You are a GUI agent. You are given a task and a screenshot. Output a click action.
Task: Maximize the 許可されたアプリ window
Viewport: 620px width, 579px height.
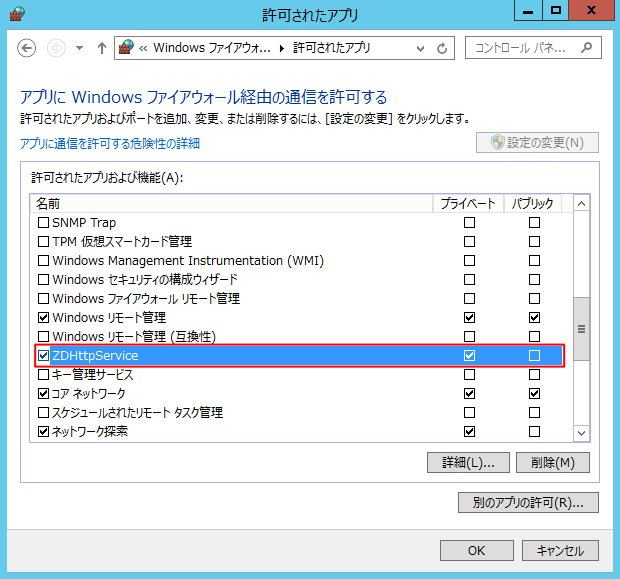tap(556, 11)
